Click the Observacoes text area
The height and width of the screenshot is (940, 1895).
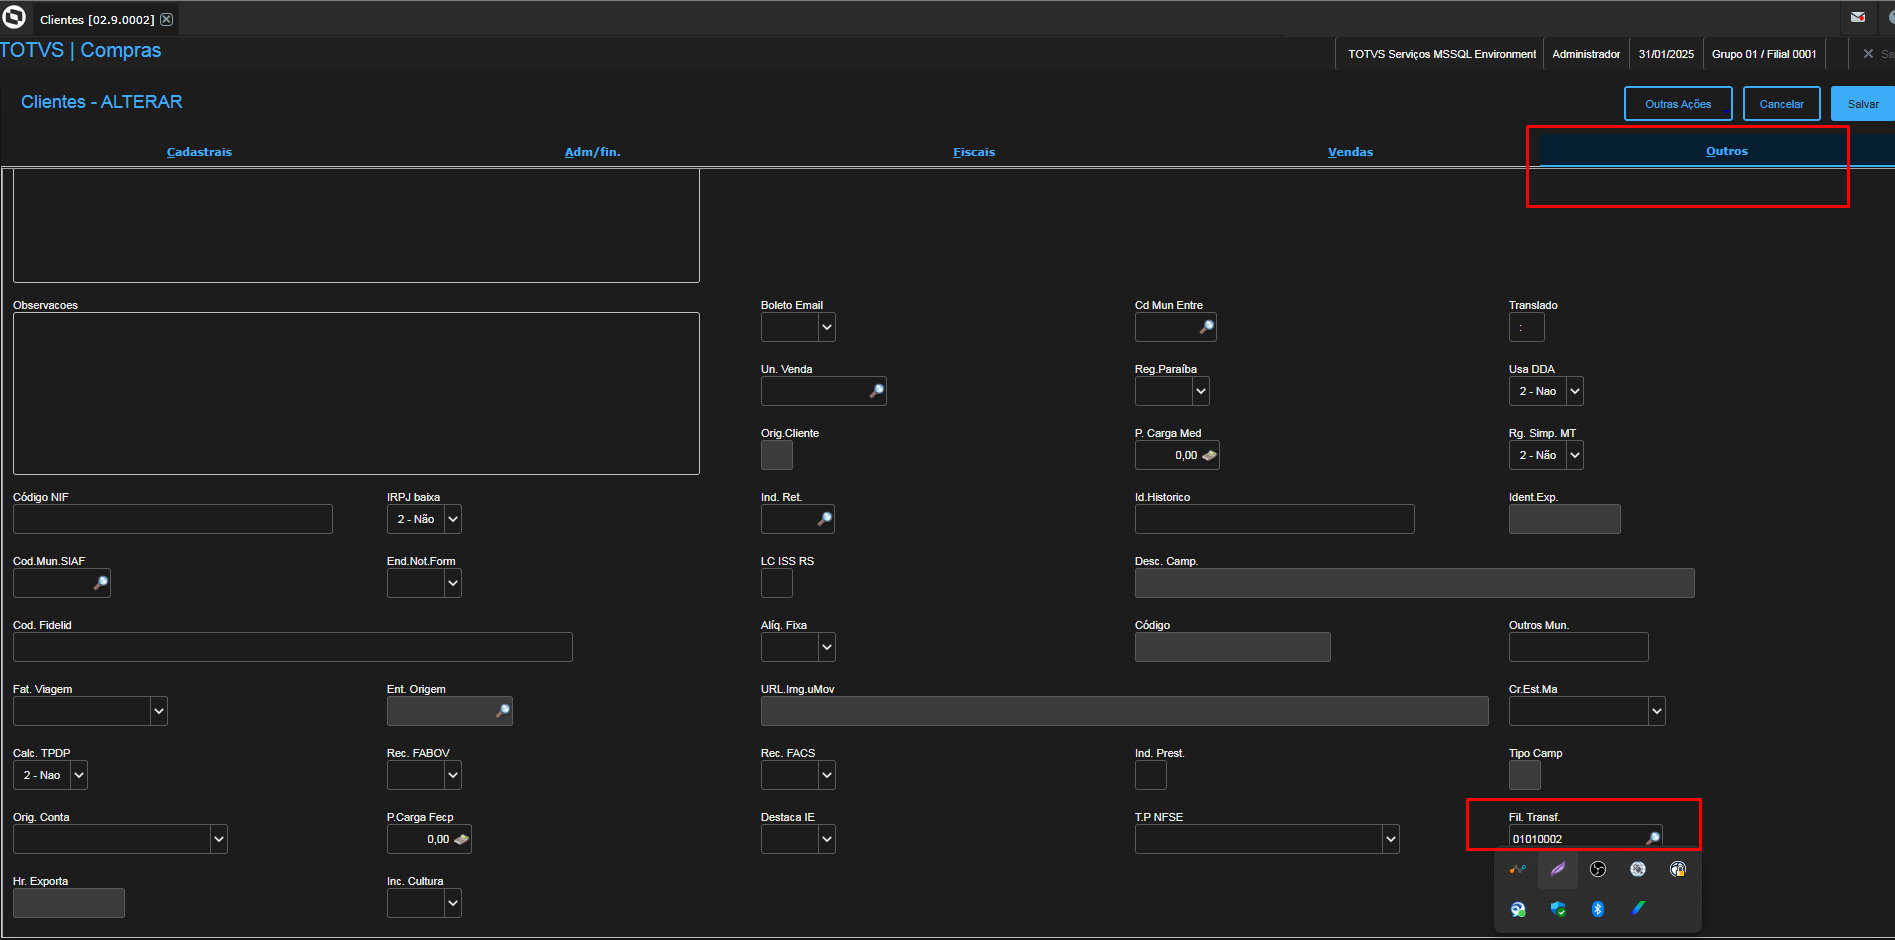[x=356, y=393]
